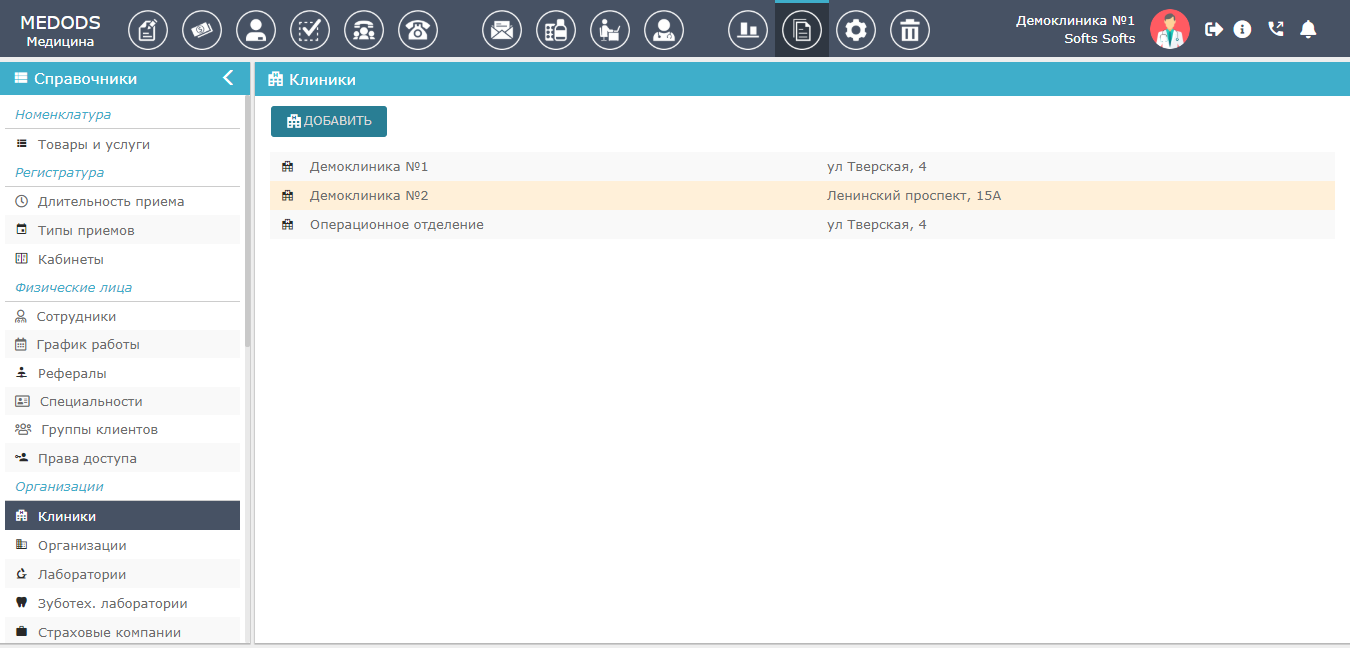Image resolution: width=1350 pixels, height=648 pixels.
Task: Open the envelope messages icon
Action: (x=502, y=30)
